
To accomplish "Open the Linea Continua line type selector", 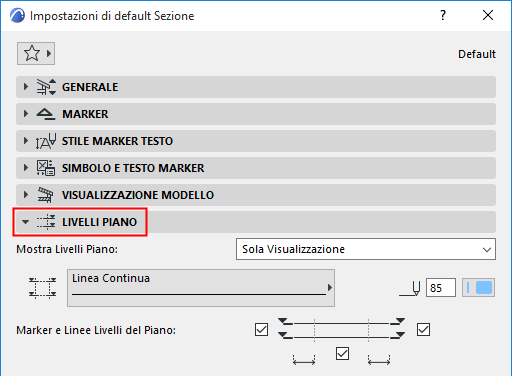I will [x=201, y=288].
